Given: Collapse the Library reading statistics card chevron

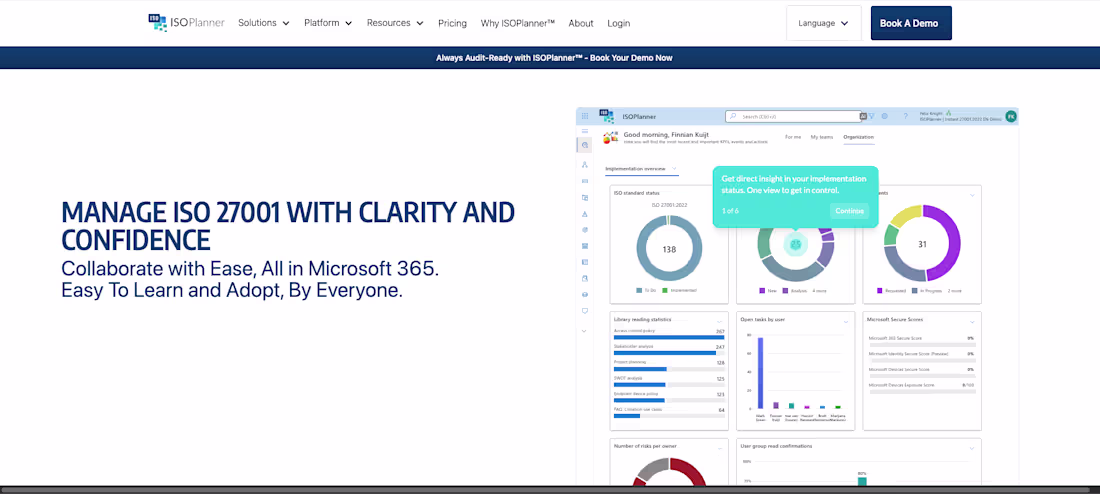Looking at the screenshot, I should click(719, 321).
